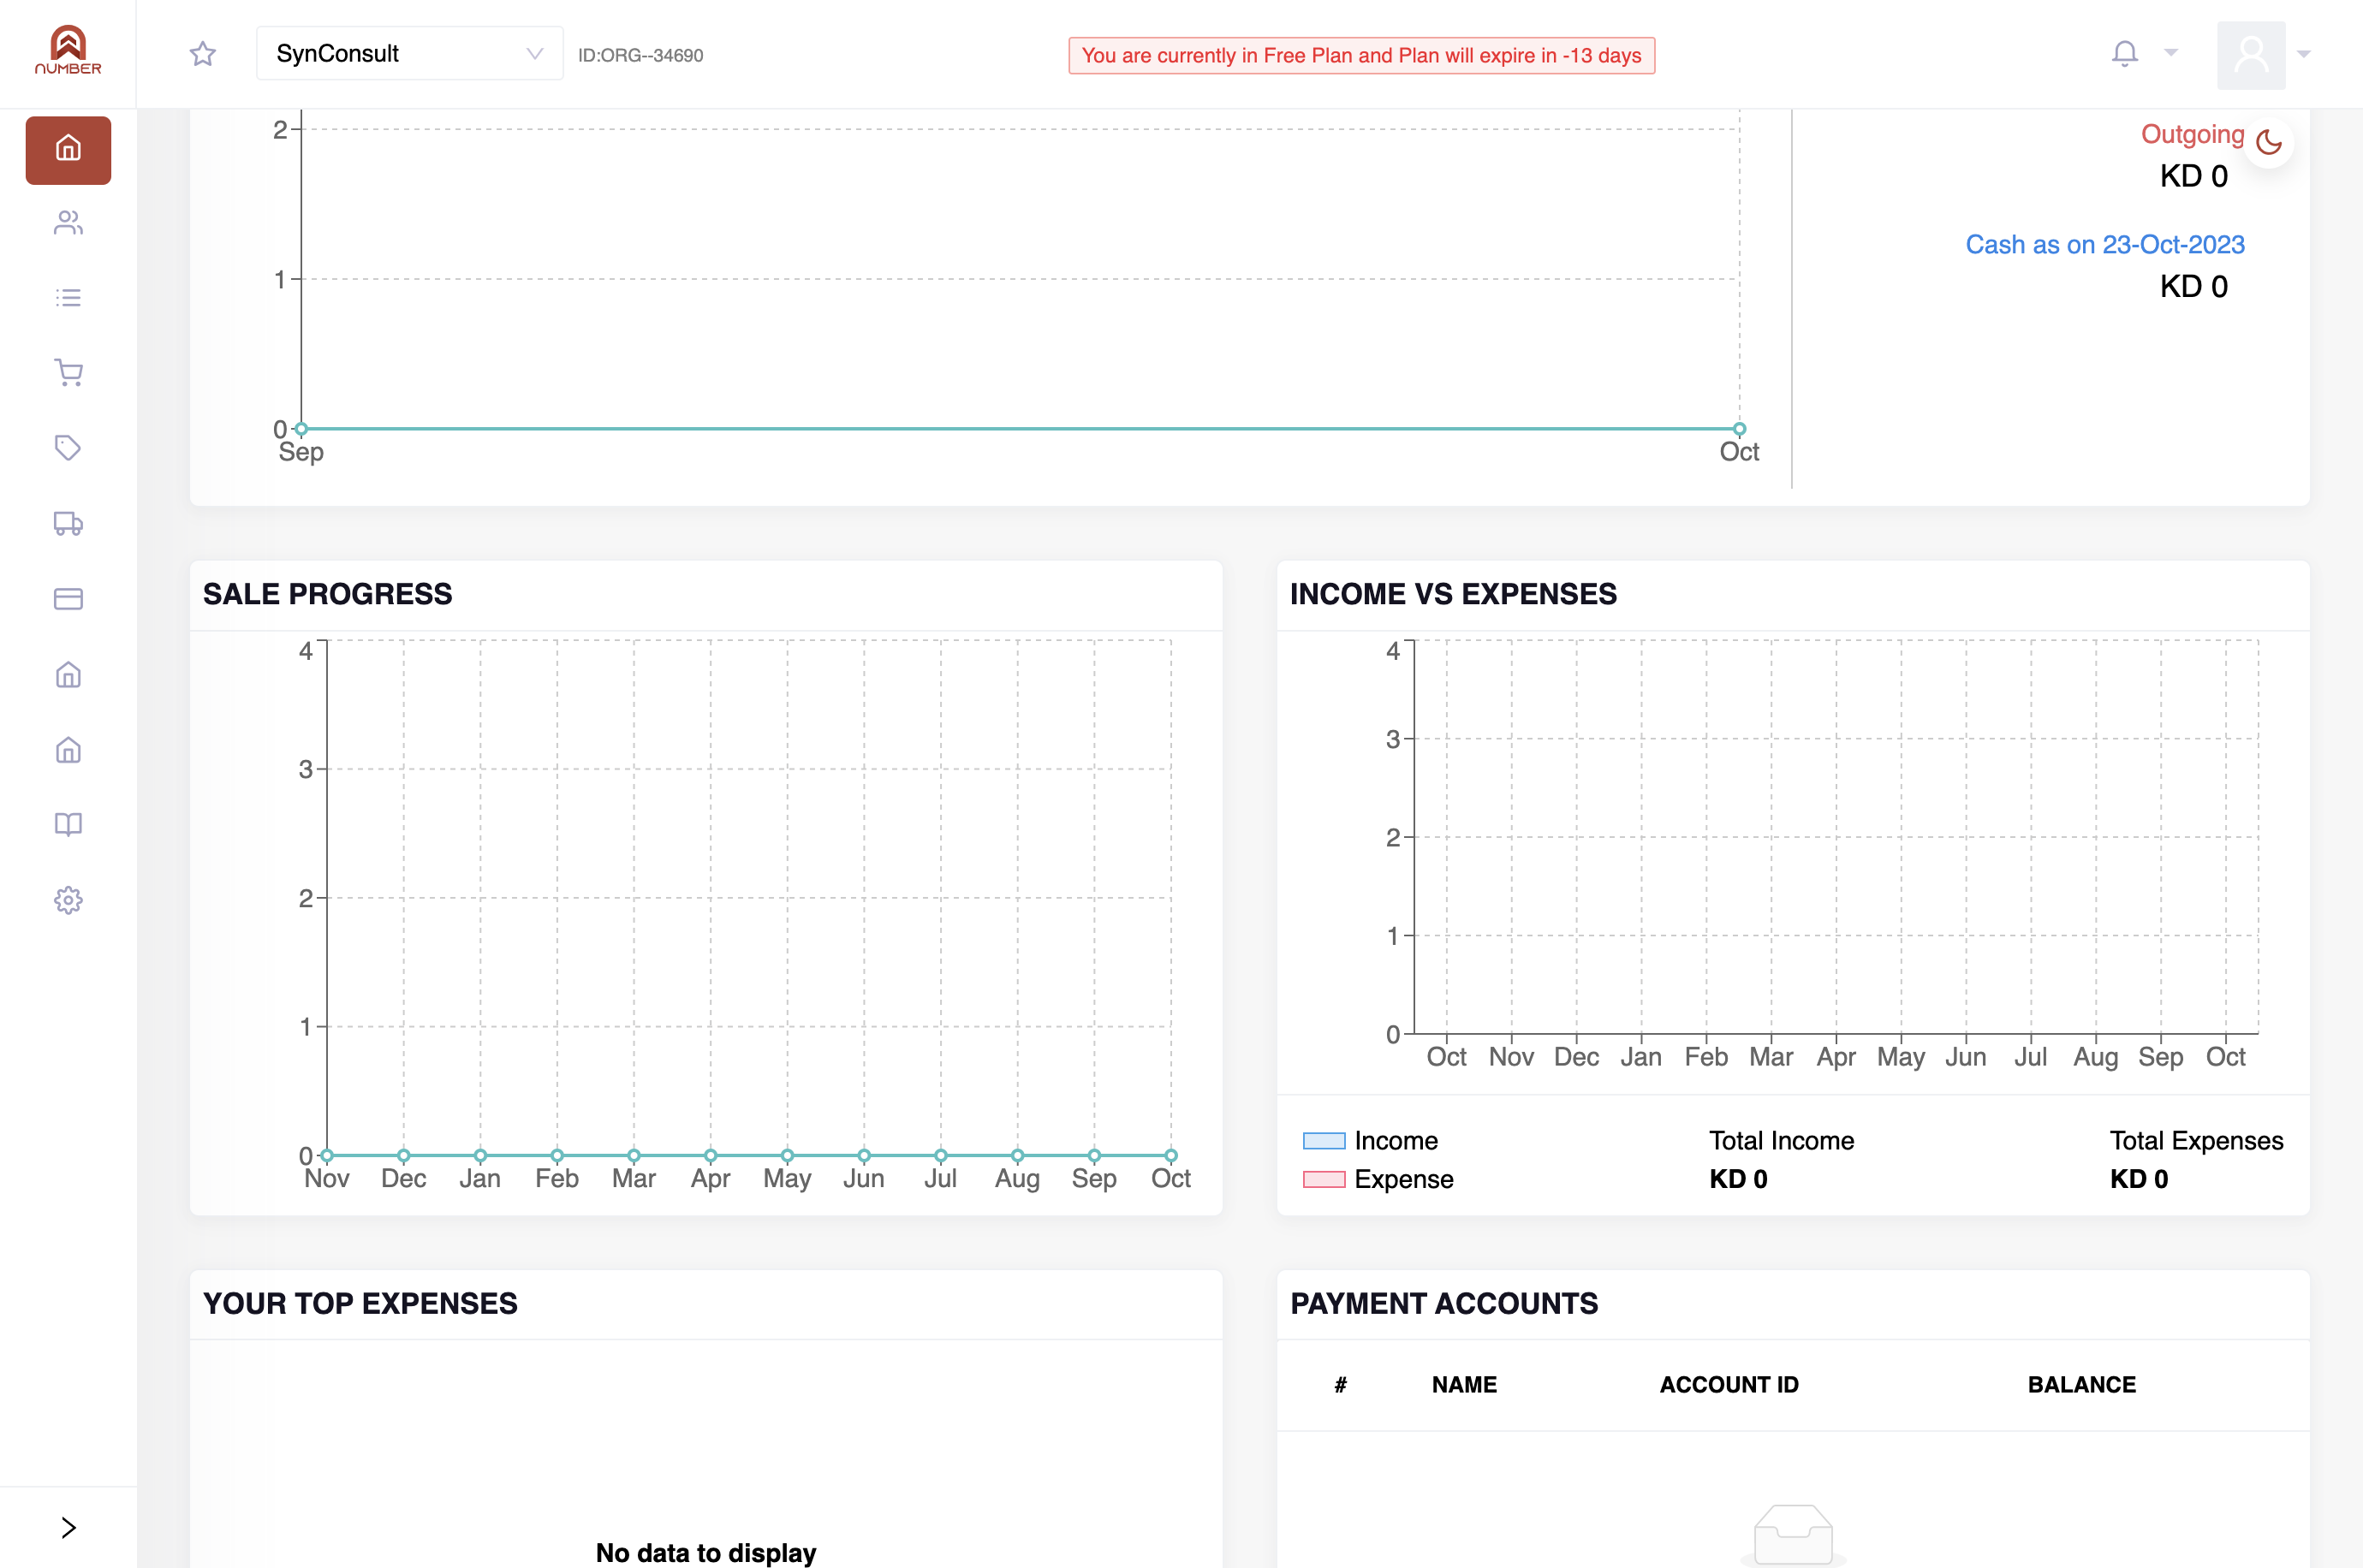
Task: Click the Outgoing label
Action: click(2192, 134)
